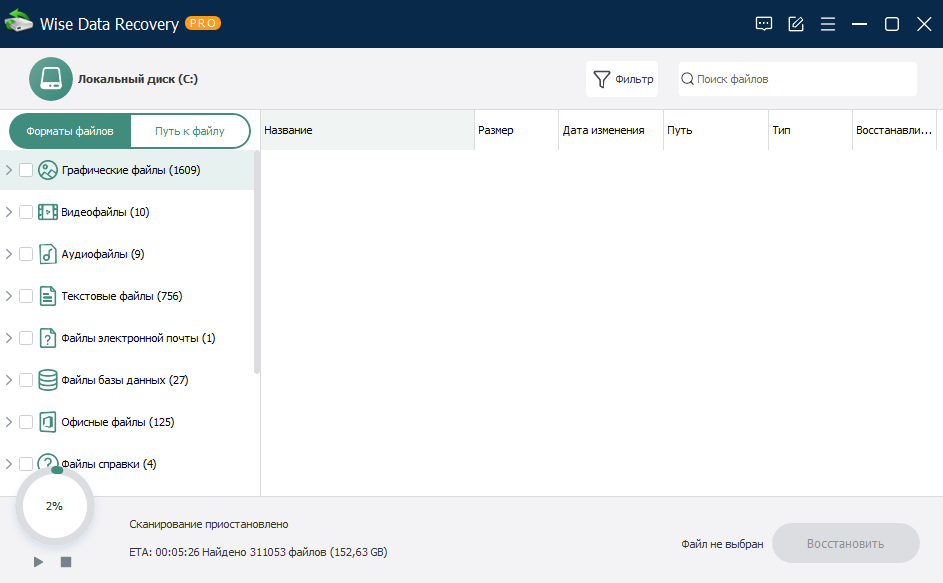Click the database files cylinder icon
This screenshot has height=583, width=943.
48,380
